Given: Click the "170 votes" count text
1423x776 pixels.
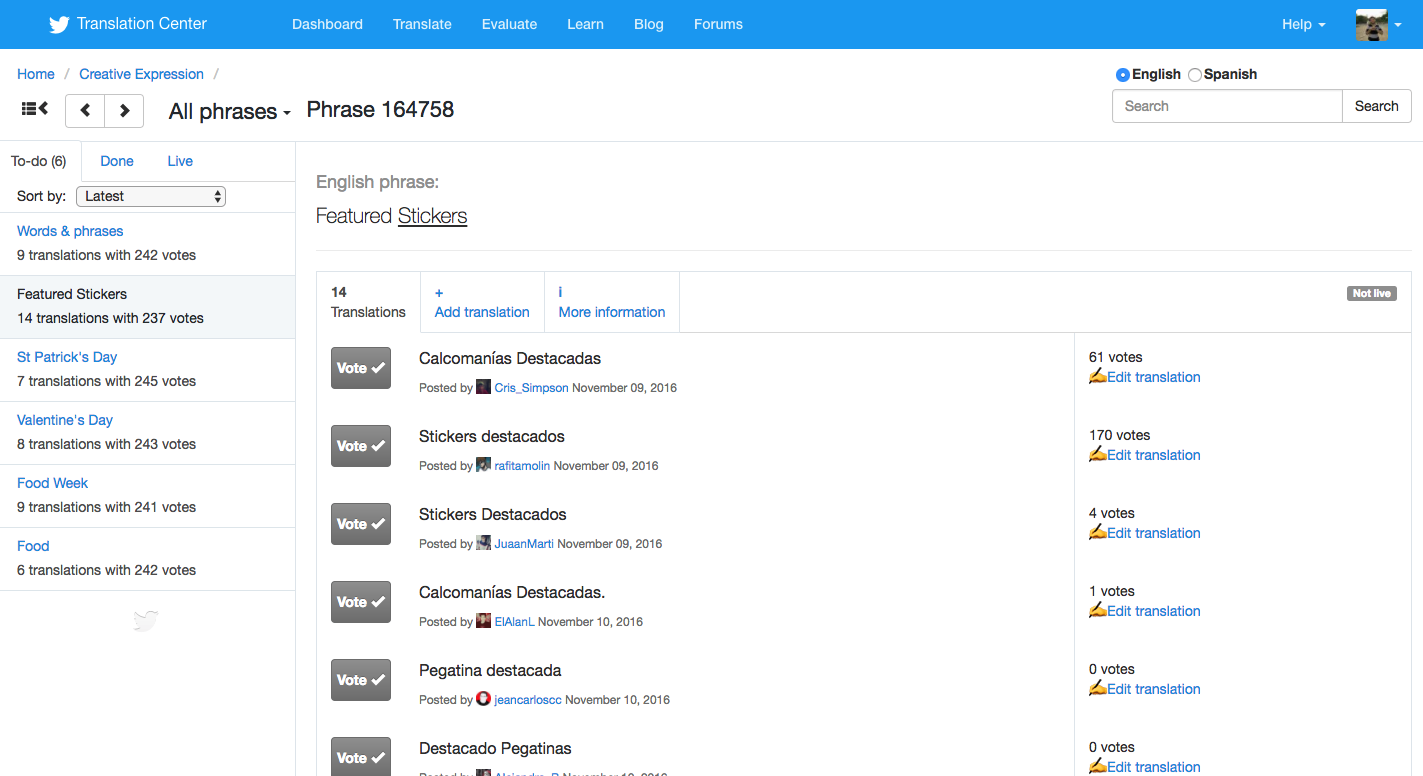Looking at the screenshot, I should [x=1119, y=435].
